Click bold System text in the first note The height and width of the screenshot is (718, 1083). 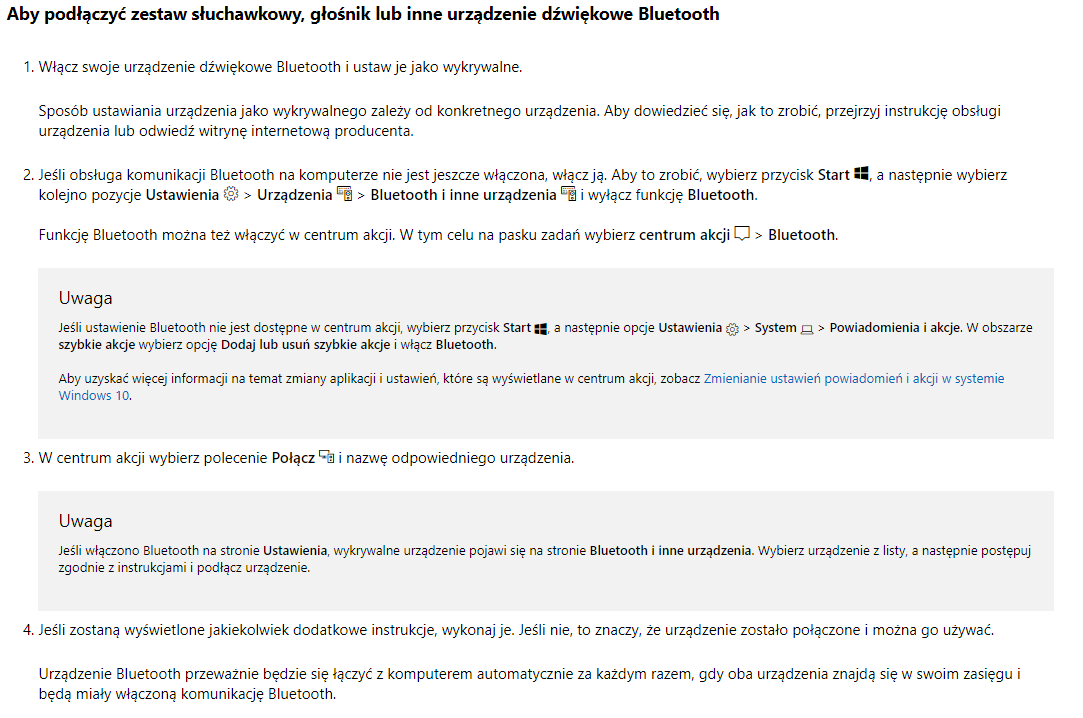[776, 328]
